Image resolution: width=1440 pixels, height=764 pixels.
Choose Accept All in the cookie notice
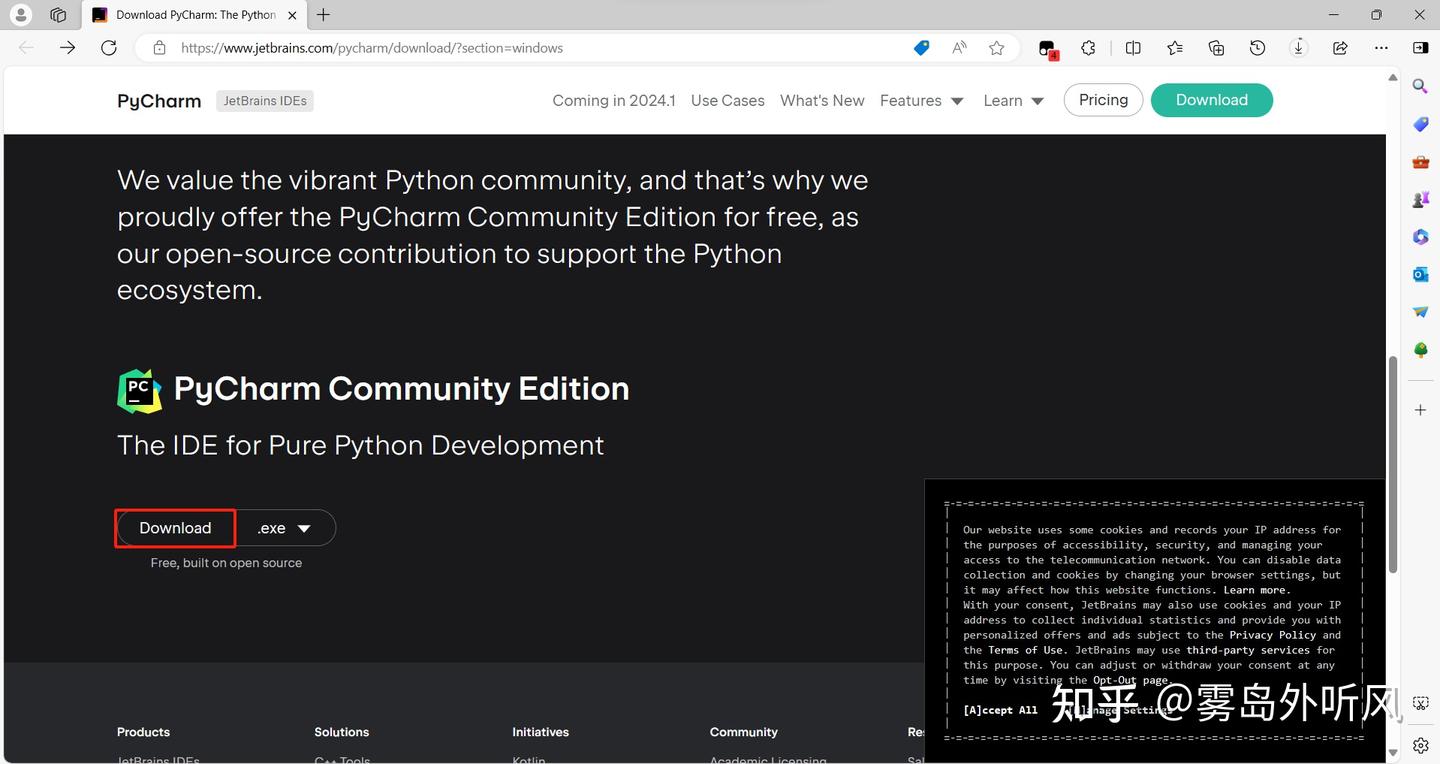(999, 710)
